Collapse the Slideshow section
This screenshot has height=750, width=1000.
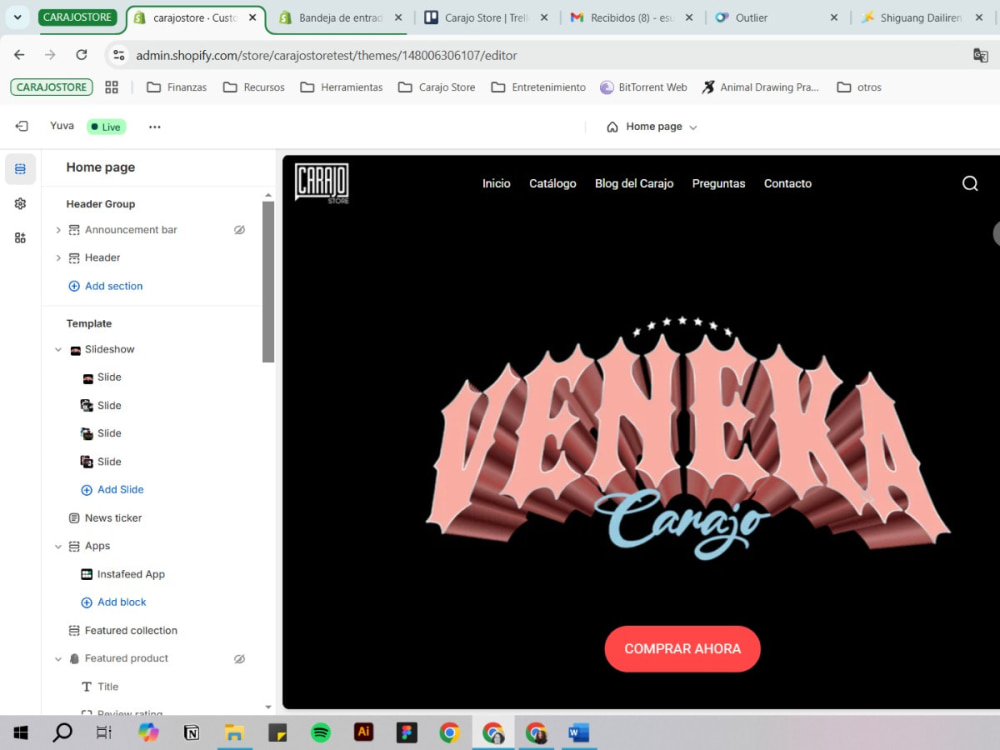pyautogui.click(x=58, y=349)
